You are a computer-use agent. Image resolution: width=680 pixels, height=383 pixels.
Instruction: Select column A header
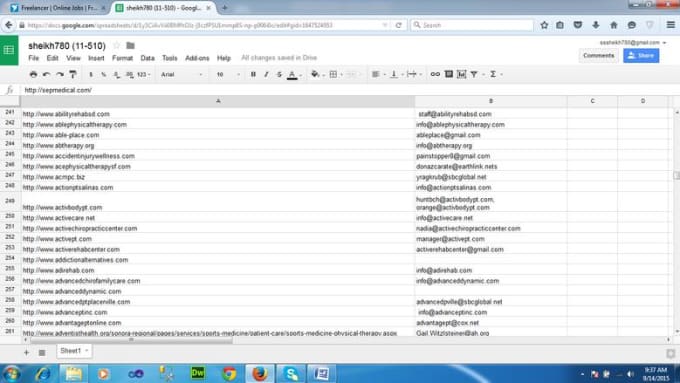[218, 101]
